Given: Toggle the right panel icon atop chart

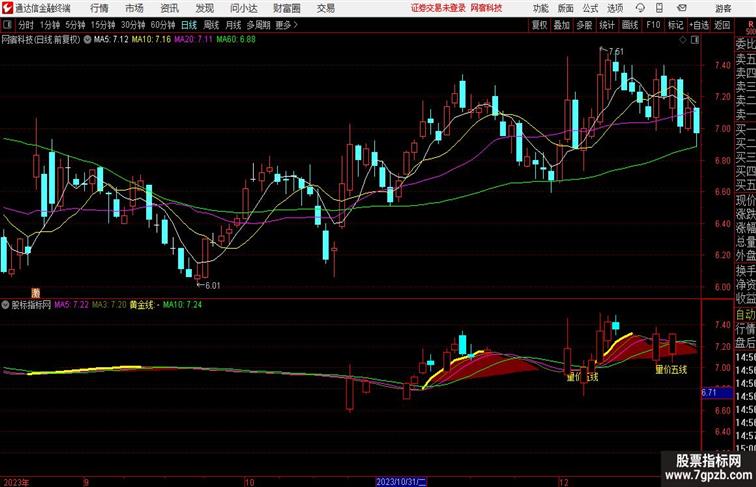Looking at the screenshot, I should click(695, 40).
